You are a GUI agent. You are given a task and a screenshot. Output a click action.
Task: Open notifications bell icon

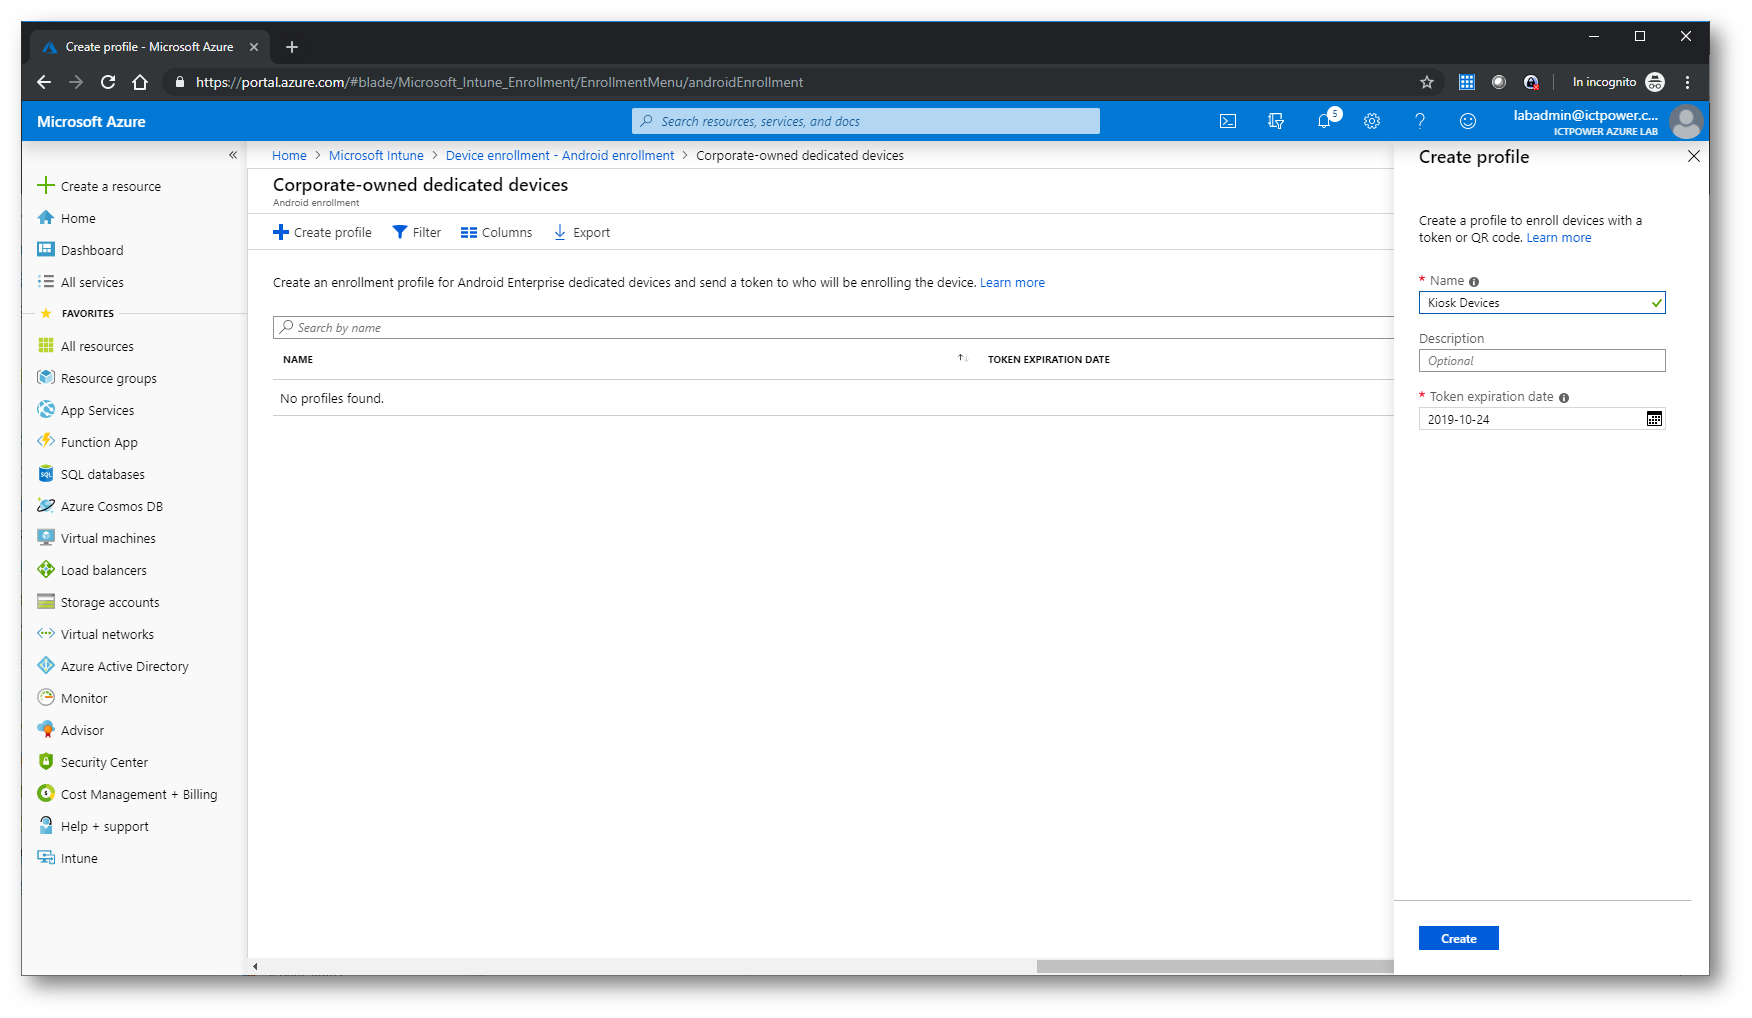tap(1324, 121)
